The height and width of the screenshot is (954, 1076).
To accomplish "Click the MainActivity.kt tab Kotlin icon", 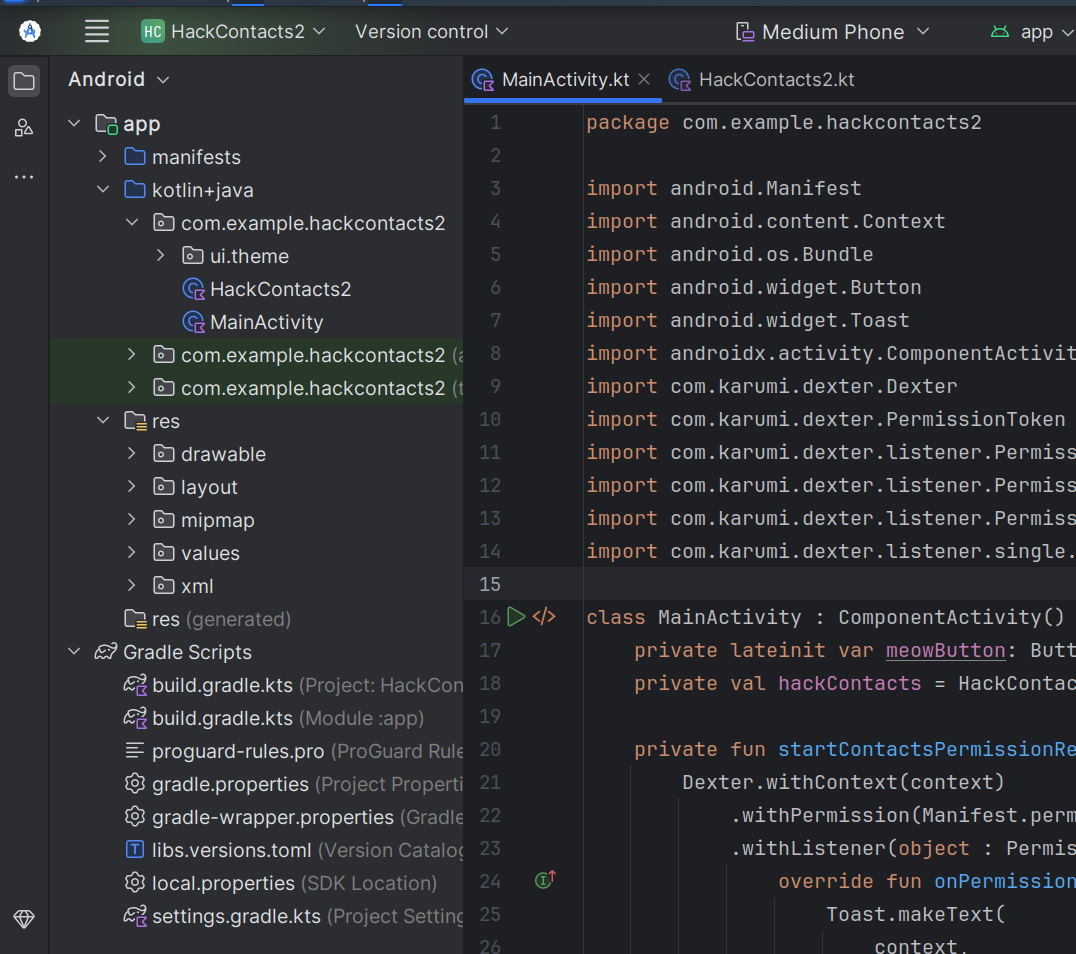I will (x=483, y=80).
